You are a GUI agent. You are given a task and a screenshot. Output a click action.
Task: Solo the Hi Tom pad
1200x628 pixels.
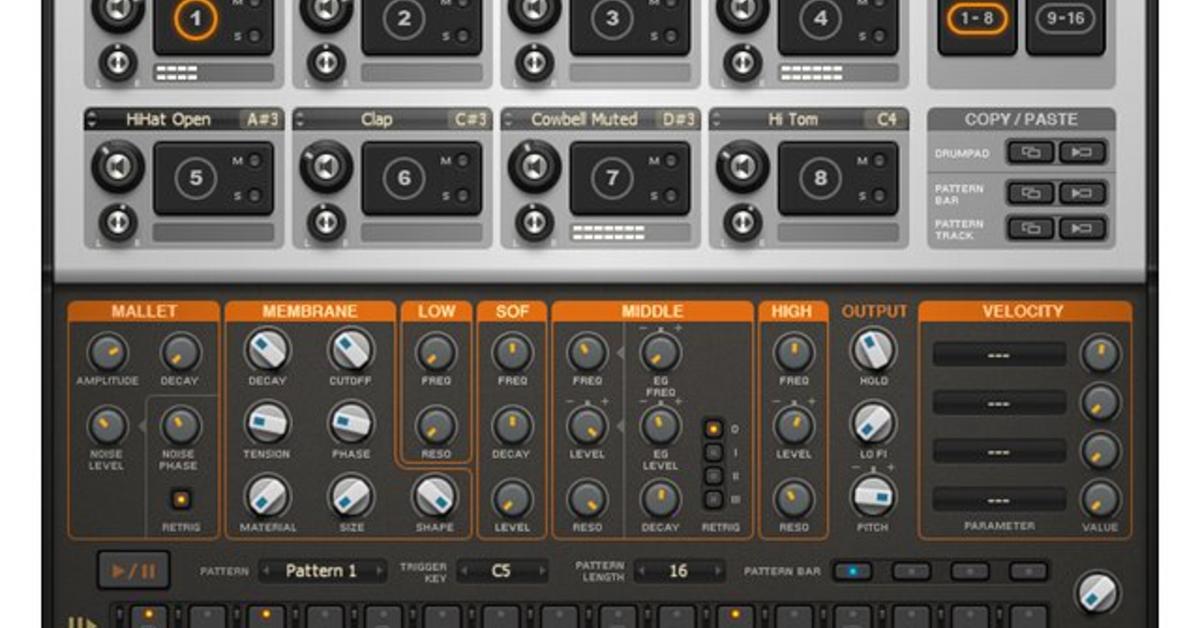pos(879,195)
